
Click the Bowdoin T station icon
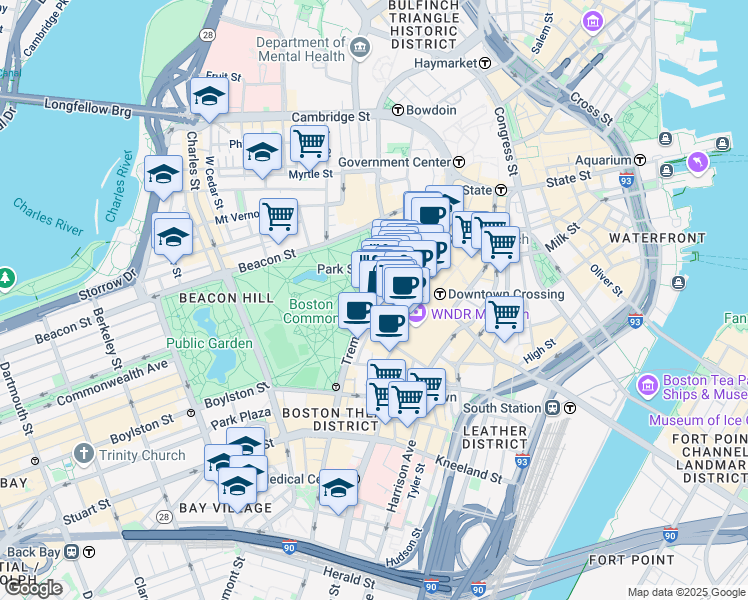[398, 110]
